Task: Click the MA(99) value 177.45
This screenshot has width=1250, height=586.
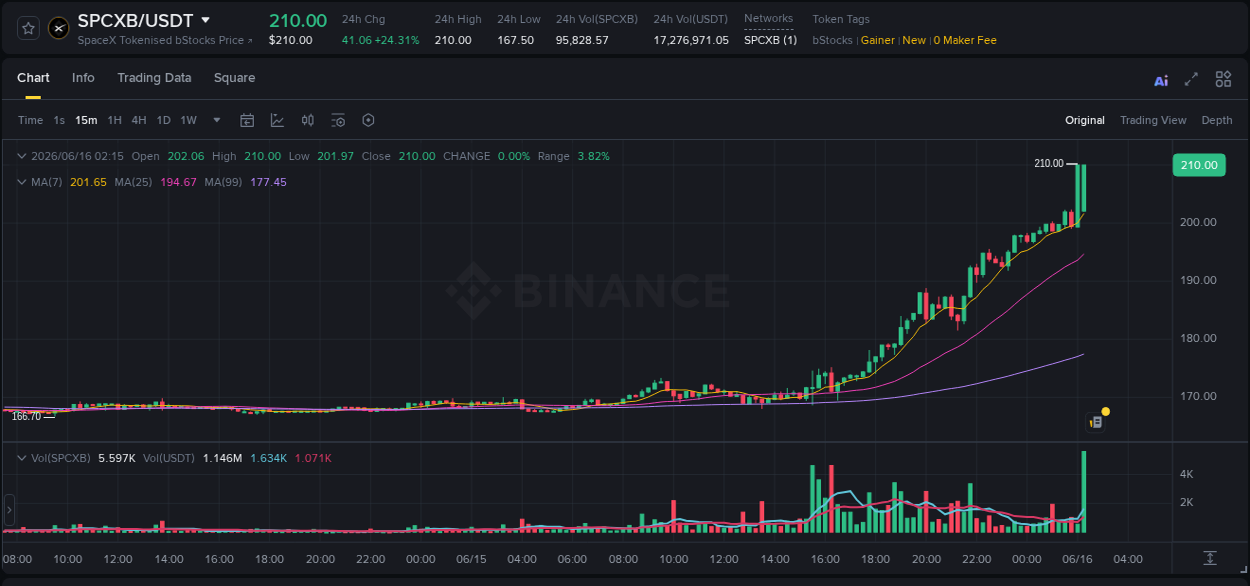Action: tap(268, 182)
